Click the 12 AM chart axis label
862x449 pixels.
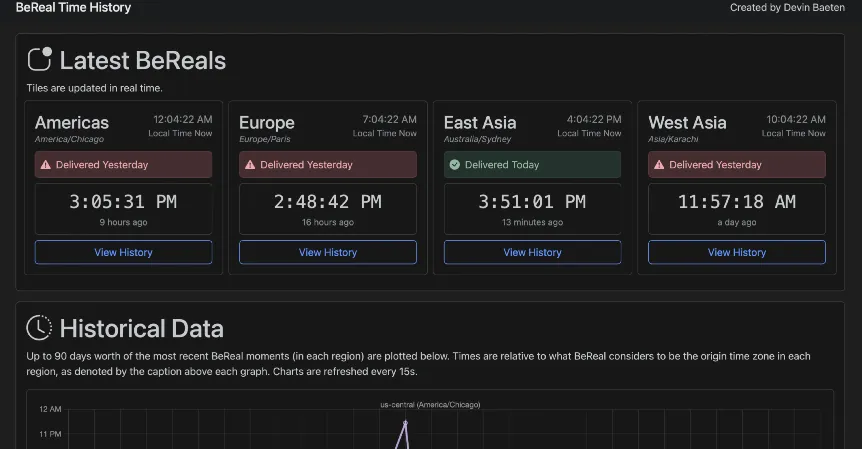[50, 409]
